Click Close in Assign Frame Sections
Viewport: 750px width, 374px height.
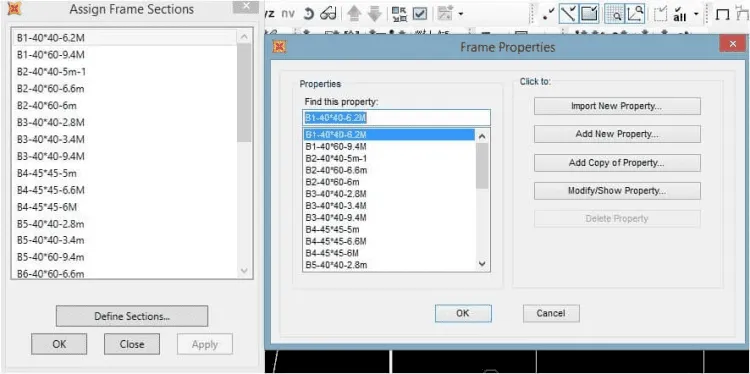pos(132,344)
